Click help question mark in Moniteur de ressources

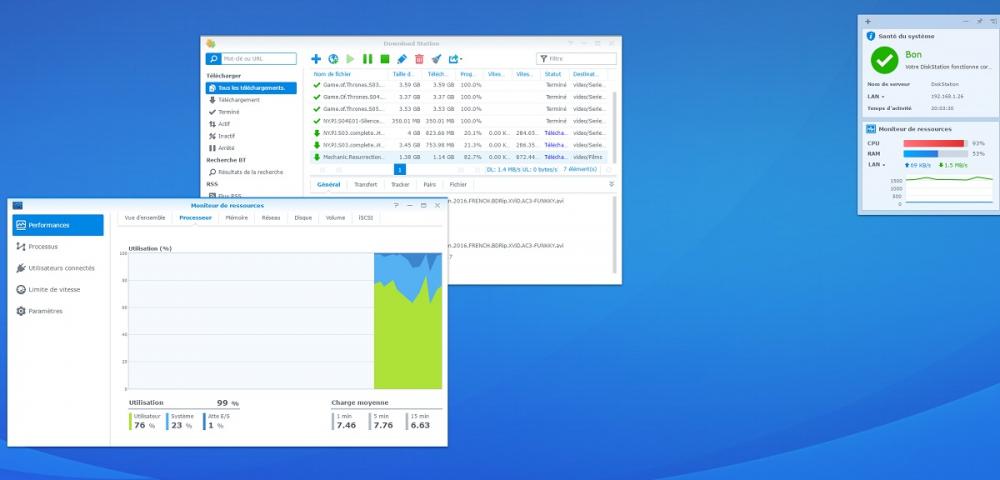(396, 205)
